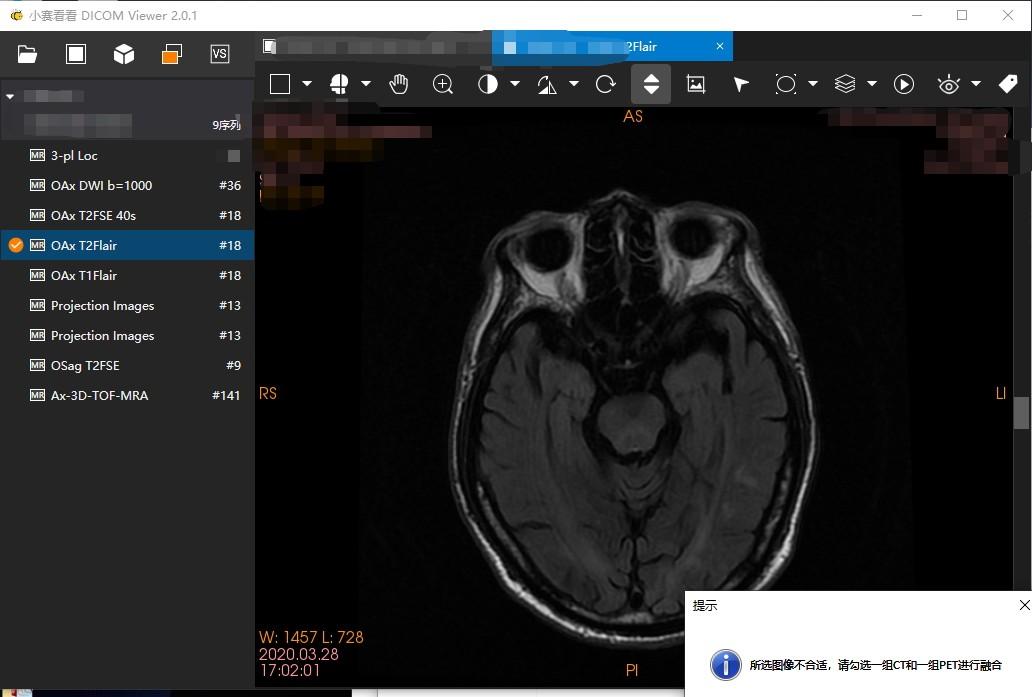Image resolution: width=1032 pixels, height=697 pixels.
Task: Open the 3D volume rendering icon
Action: coord(122,54)
